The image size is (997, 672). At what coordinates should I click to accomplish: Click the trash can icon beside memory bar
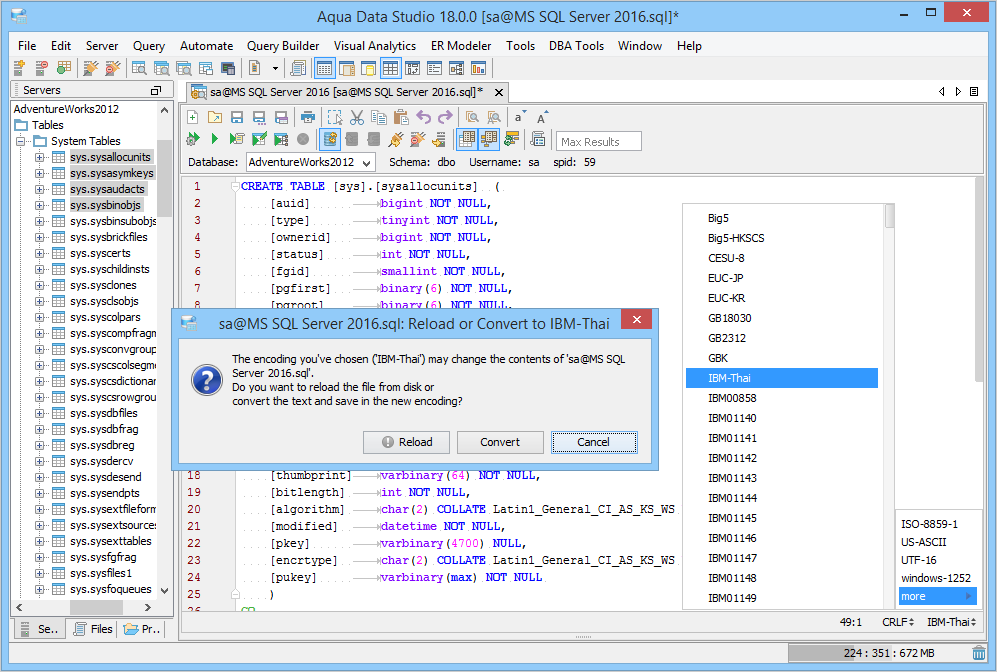[x=978, y=653]
